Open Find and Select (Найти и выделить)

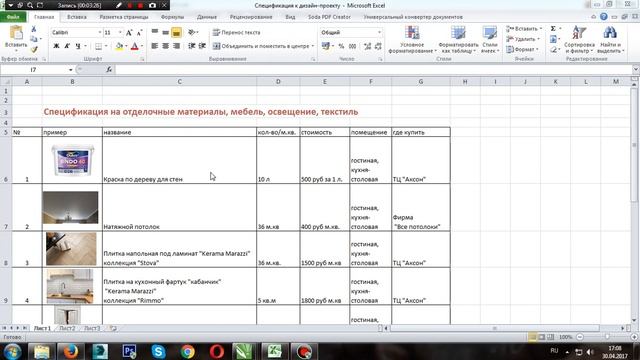point(610,40)
